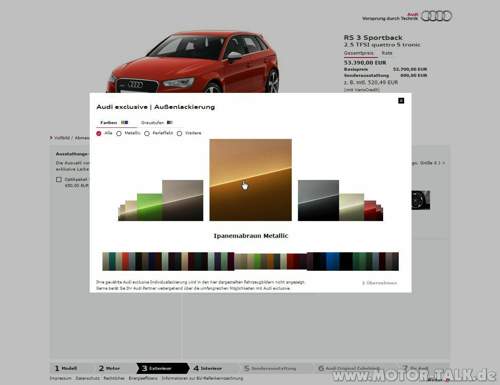Choose the bright green paint swatch
This screenshot has width=500, height=385.
tap(149, 207)
